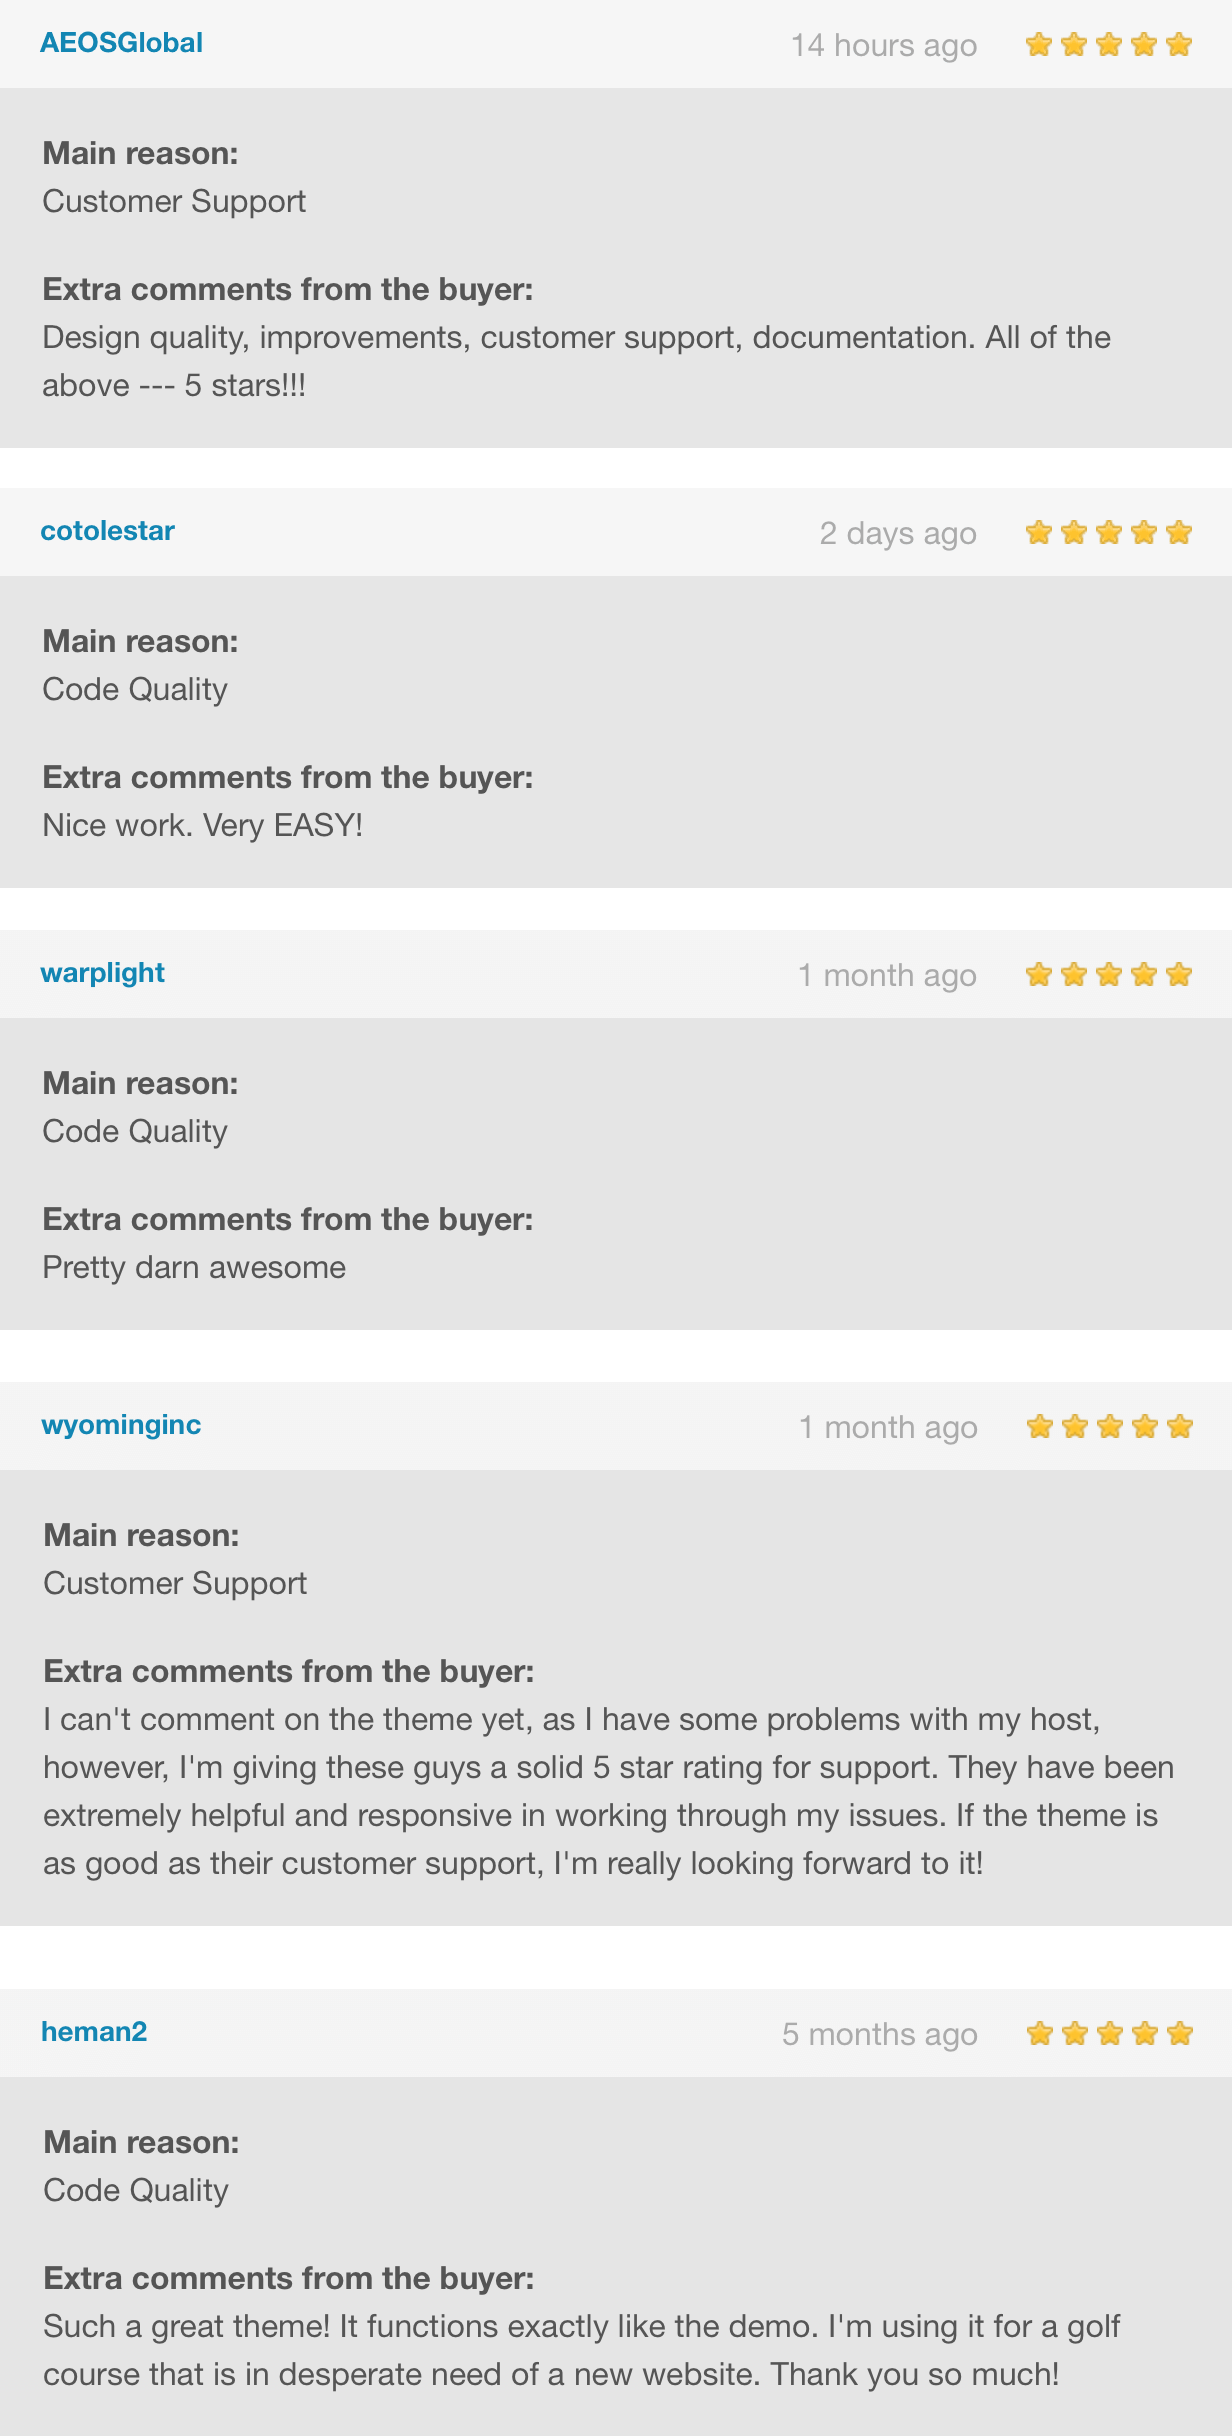
Task: Click the first star on AEOSGlobal's rating
Action: [x=1039, y=45]
